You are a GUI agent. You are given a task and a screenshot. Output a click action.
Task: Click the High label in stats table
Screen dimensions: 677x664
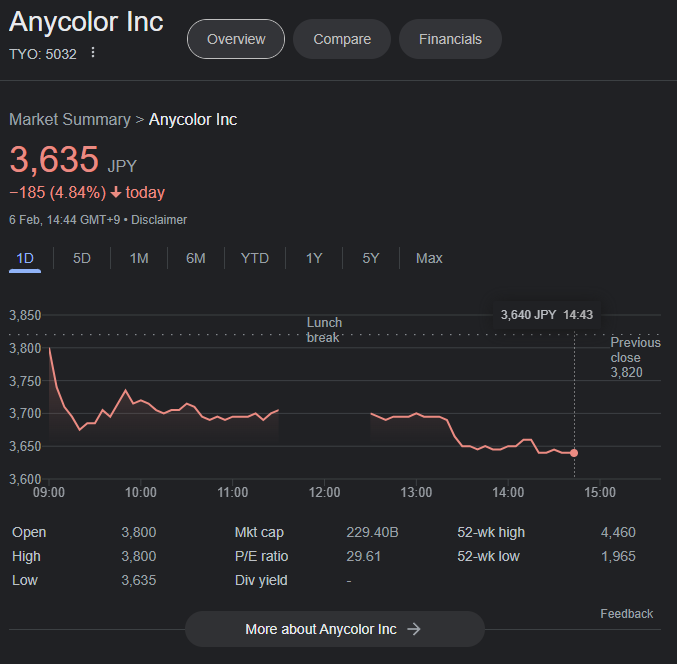26,556
